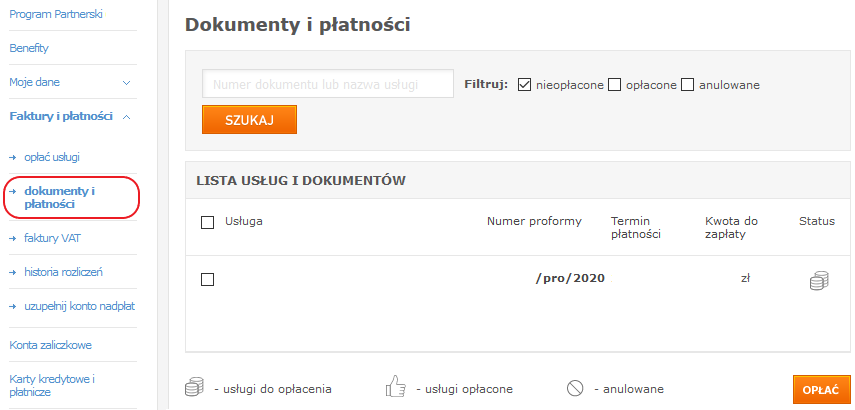Image resolution: width=855 pixels, height=410 pixels.
Task: Collapse the Faktury i płatności section
Action: (x=127, y=117)
